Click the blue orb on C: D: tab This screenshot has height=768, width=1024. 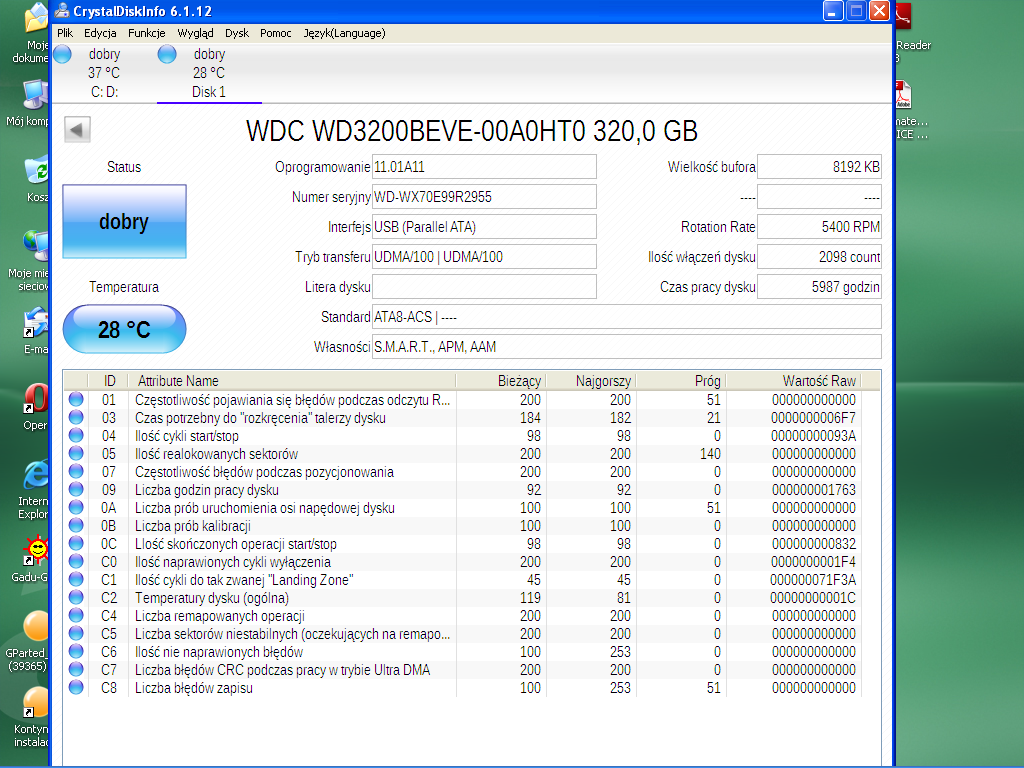click(63, 54)
